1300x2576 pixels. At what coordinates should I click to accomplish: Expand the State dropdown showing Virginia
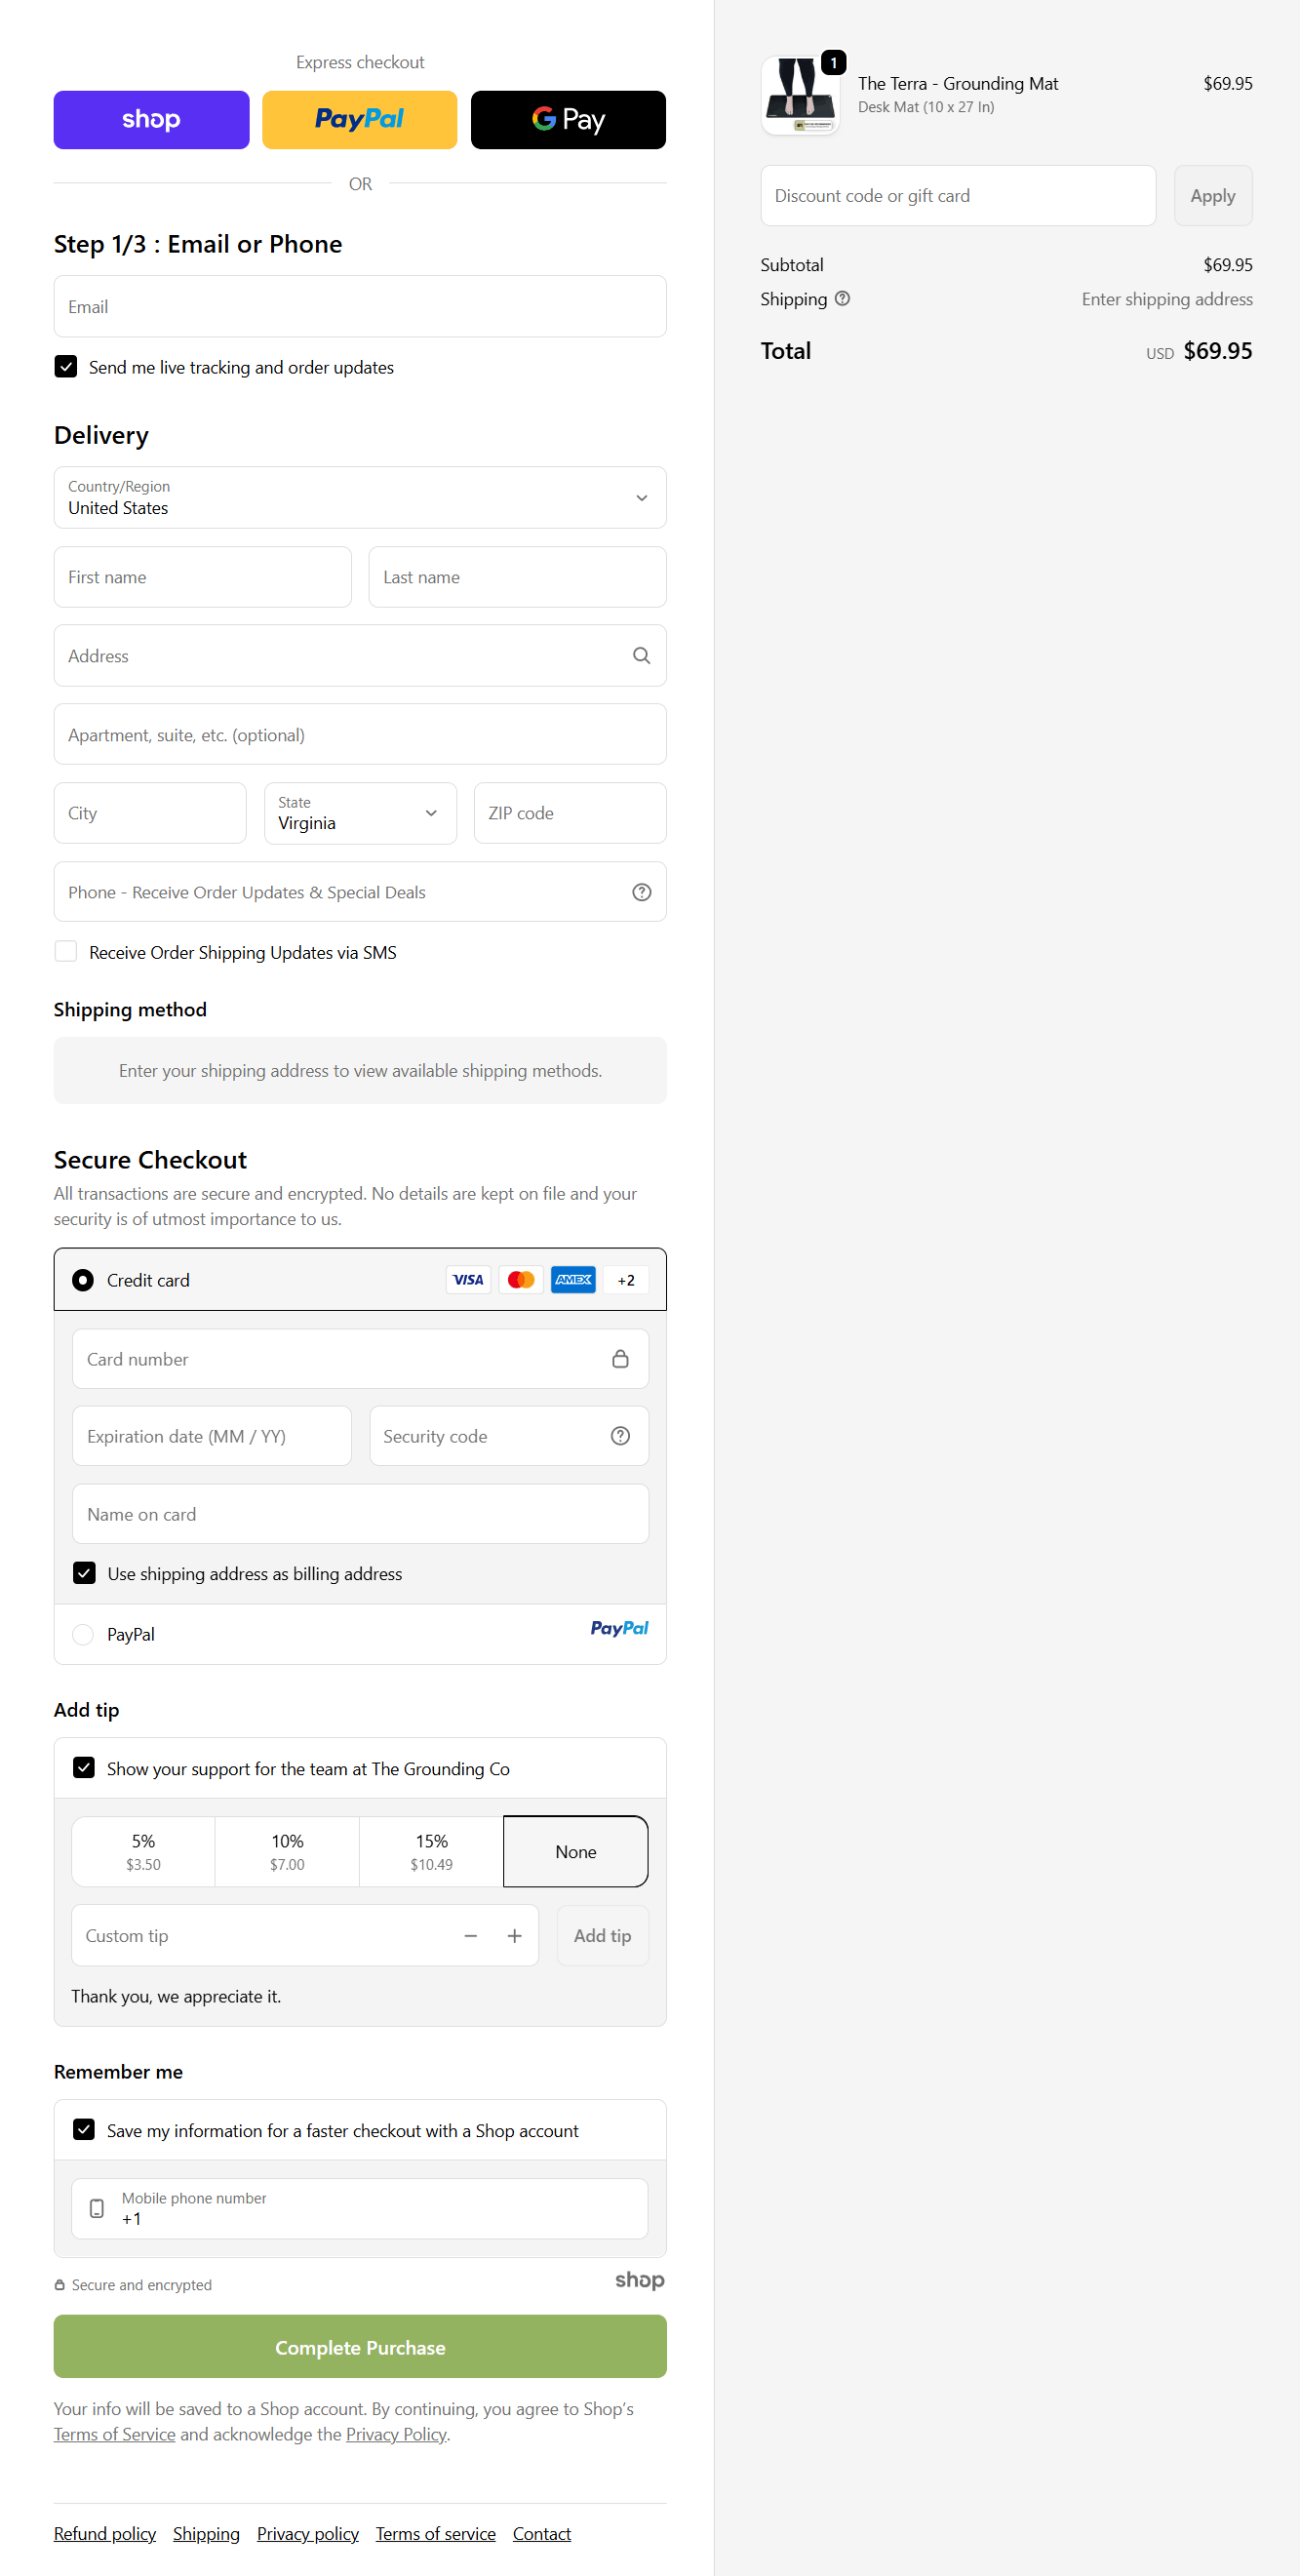pos(360,814)
